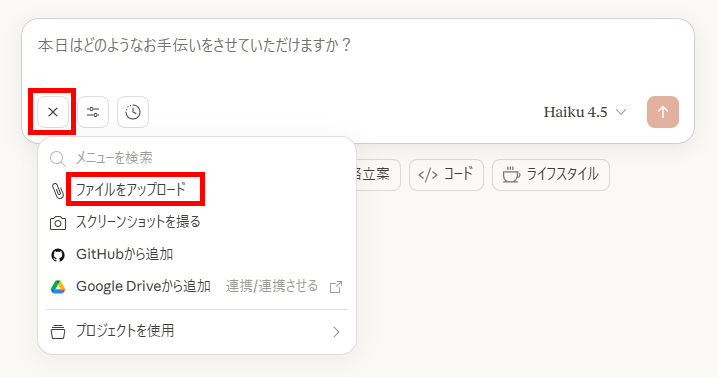This screenshot has width=718, height=377.
Task: Click the camera screenshot icon
Action: 58,223
